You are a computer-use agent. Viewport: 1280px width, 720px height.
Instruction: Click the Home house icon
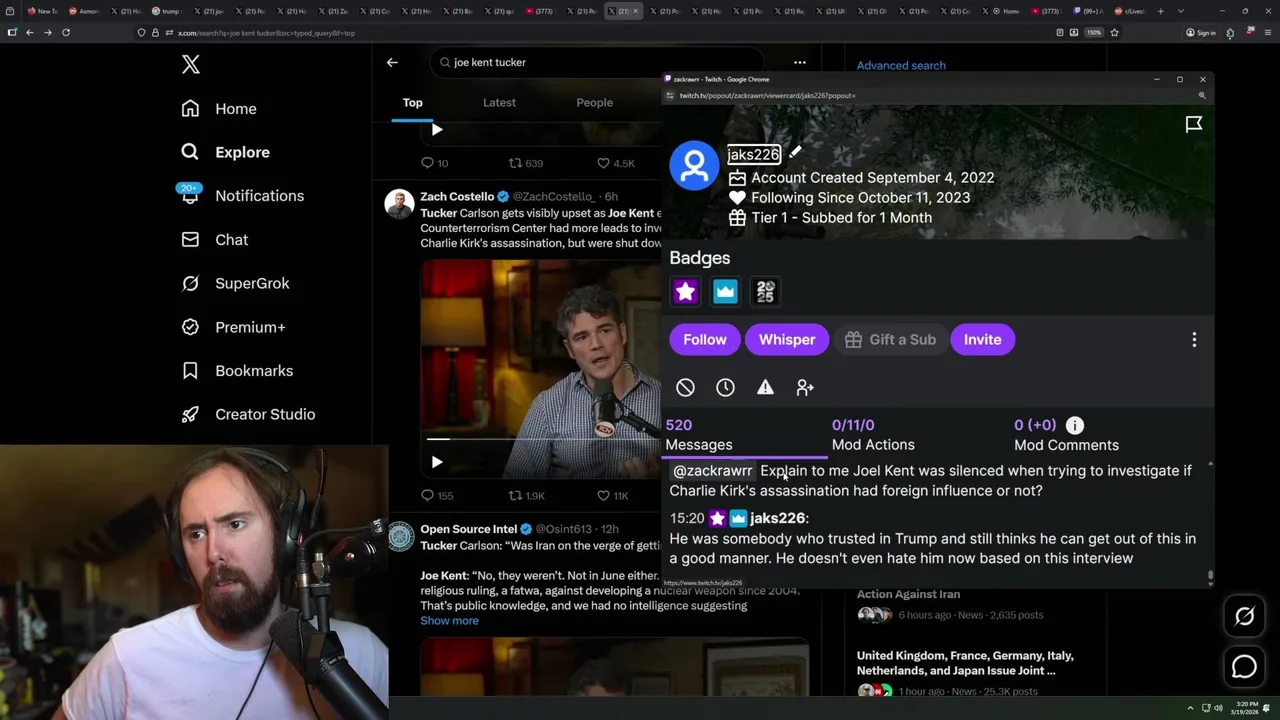(190, 109)
